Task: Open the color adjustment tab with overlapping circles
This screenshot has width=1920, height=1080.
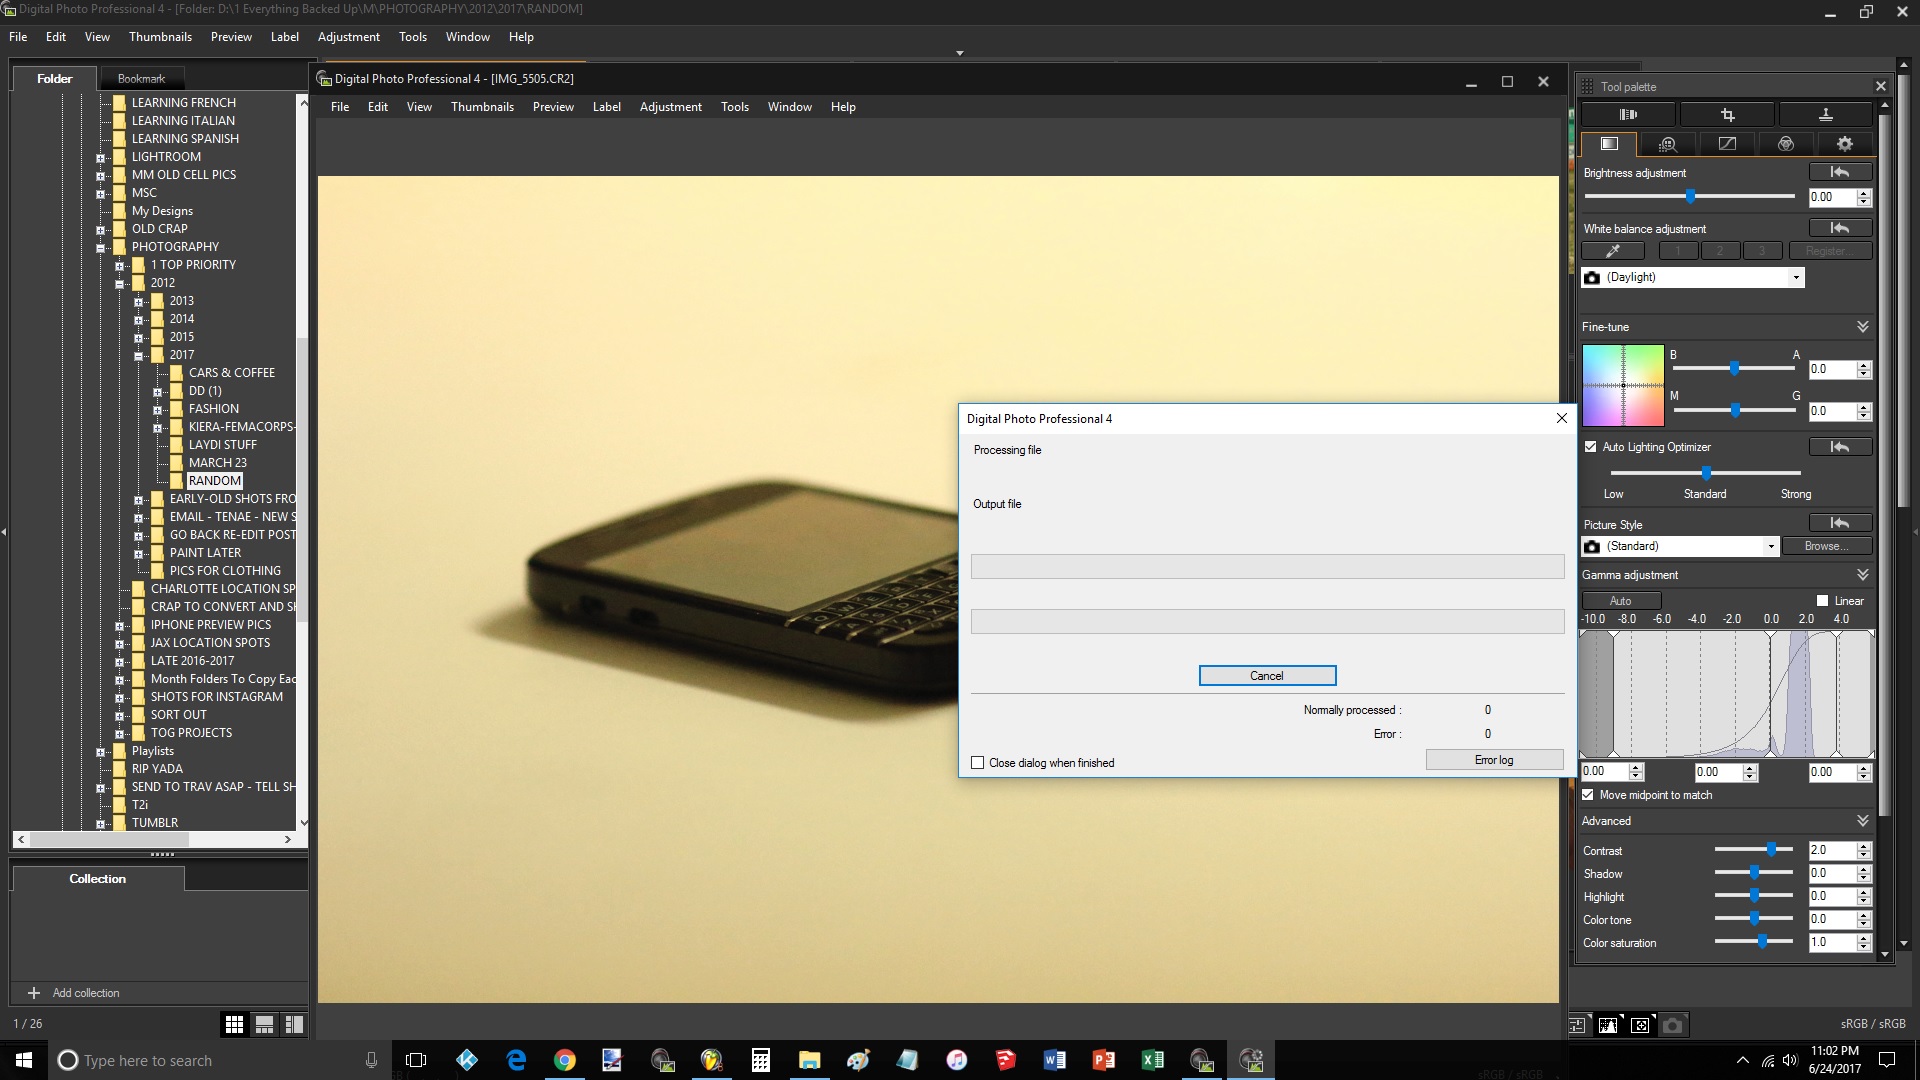Action: click(1786, 144)
